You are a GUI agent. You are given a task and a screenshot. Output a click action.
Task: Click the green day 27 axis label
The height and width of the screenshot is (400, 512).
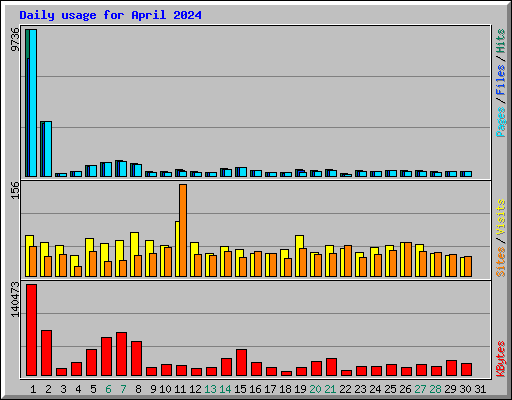click(x=420, y=389)
